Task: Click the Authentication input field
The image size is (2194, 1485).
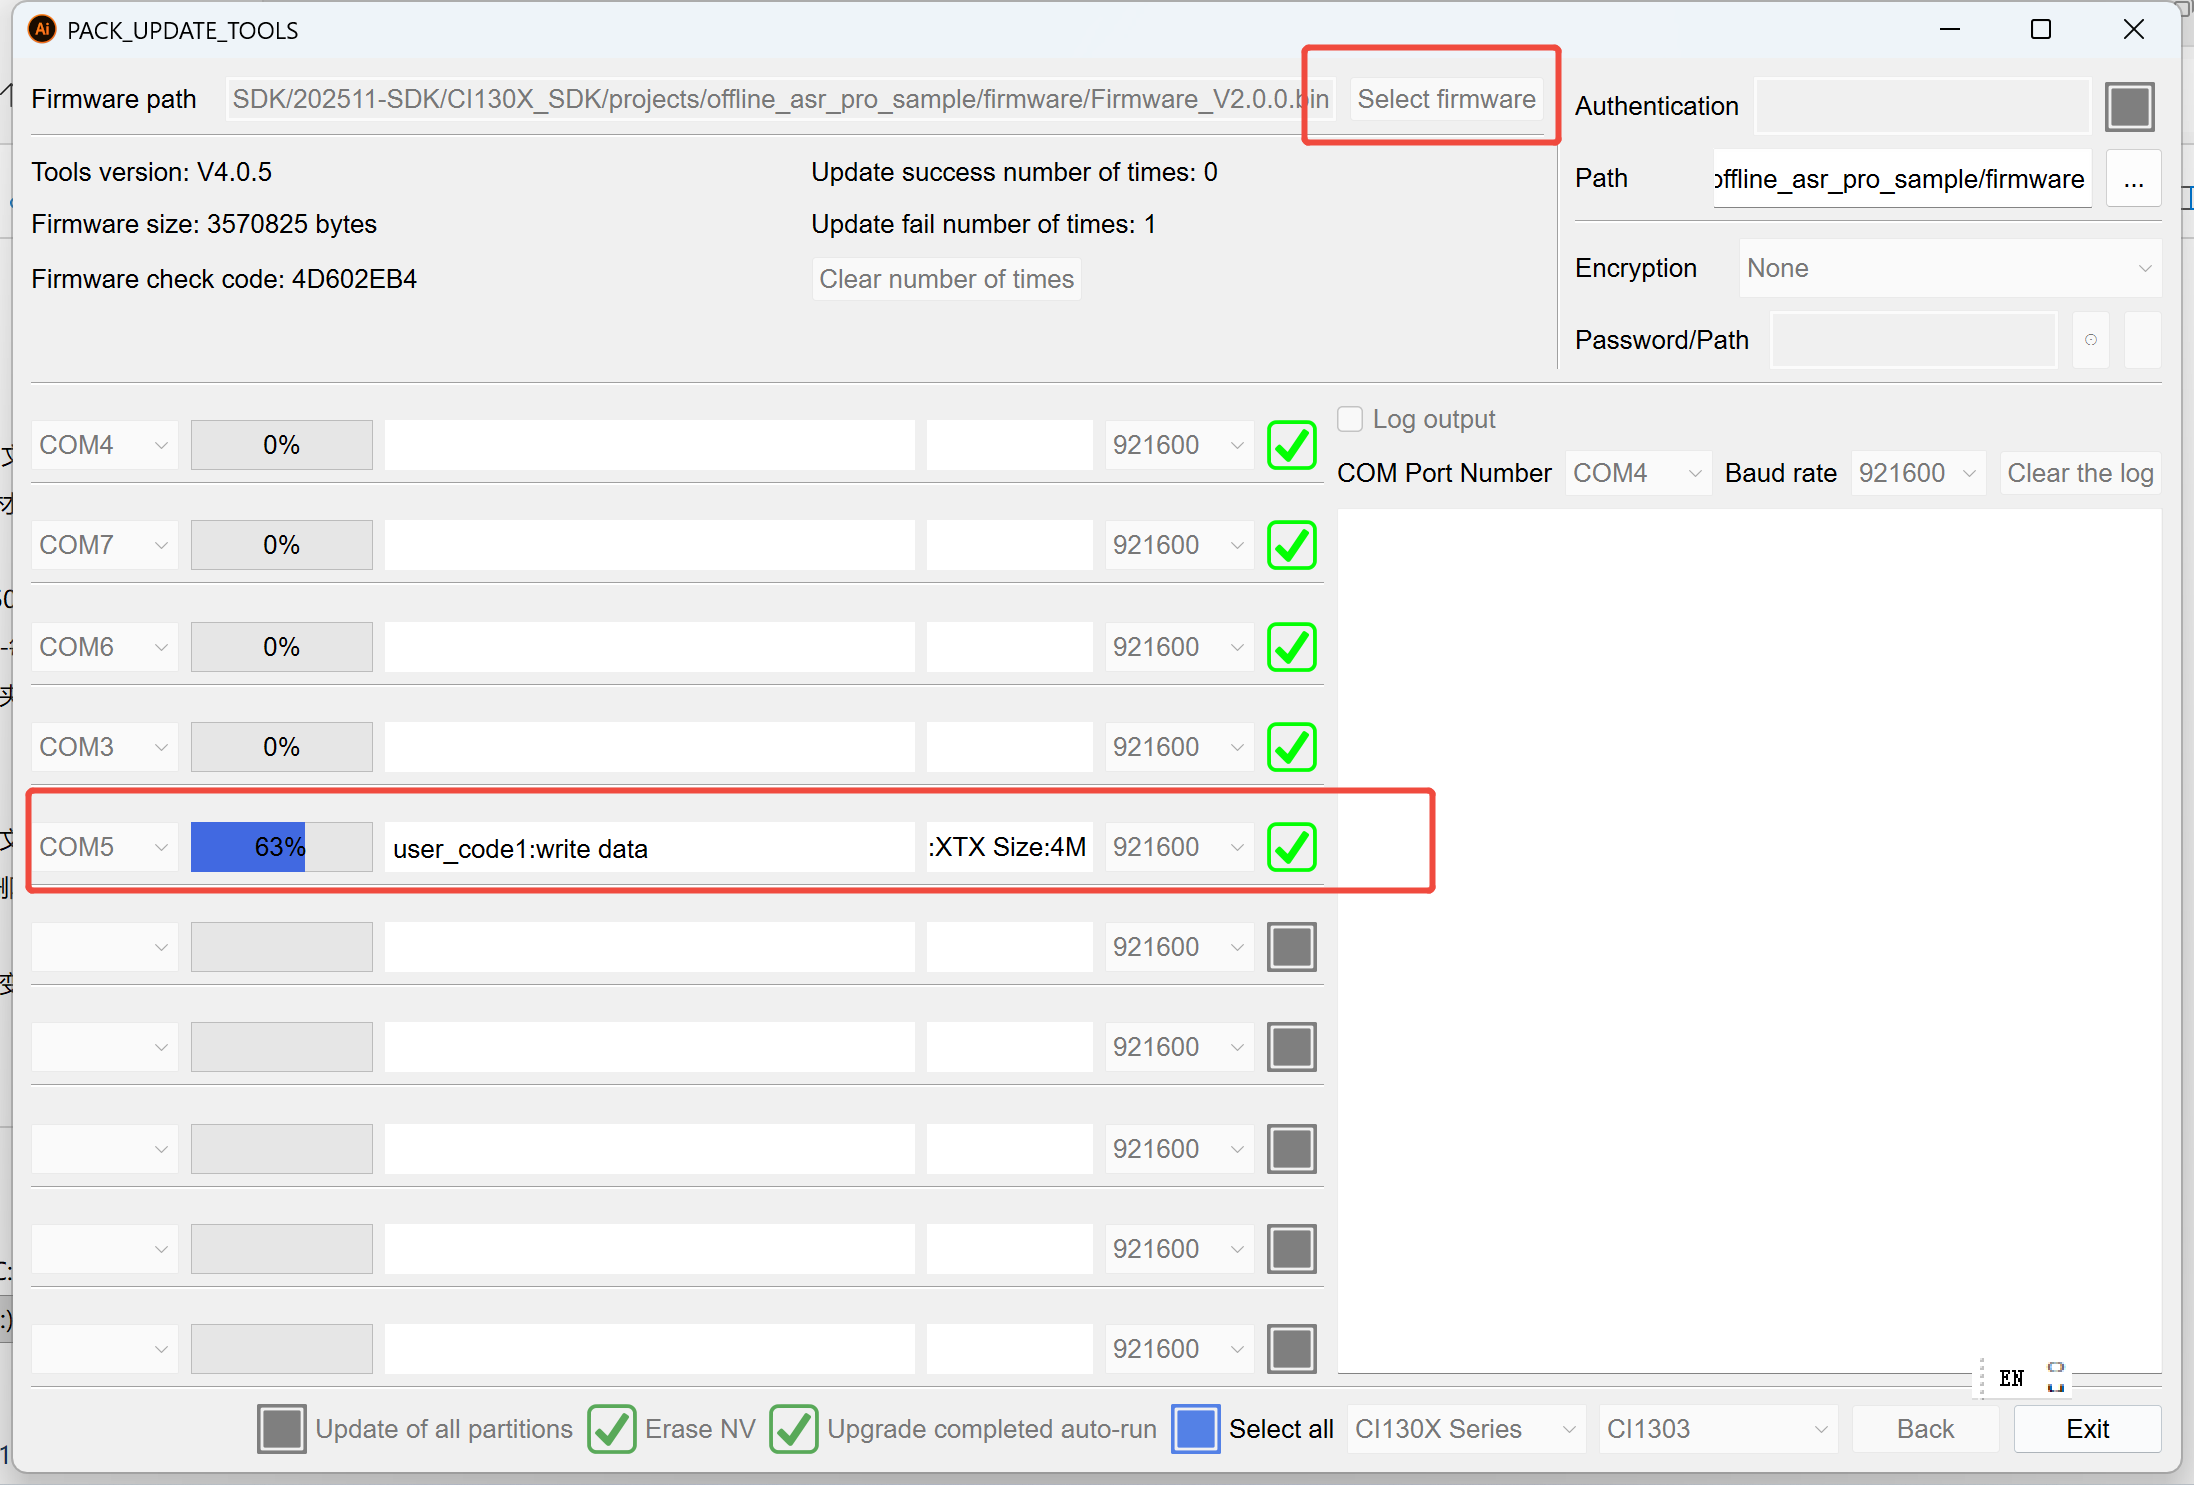Action: [1922, 106]
